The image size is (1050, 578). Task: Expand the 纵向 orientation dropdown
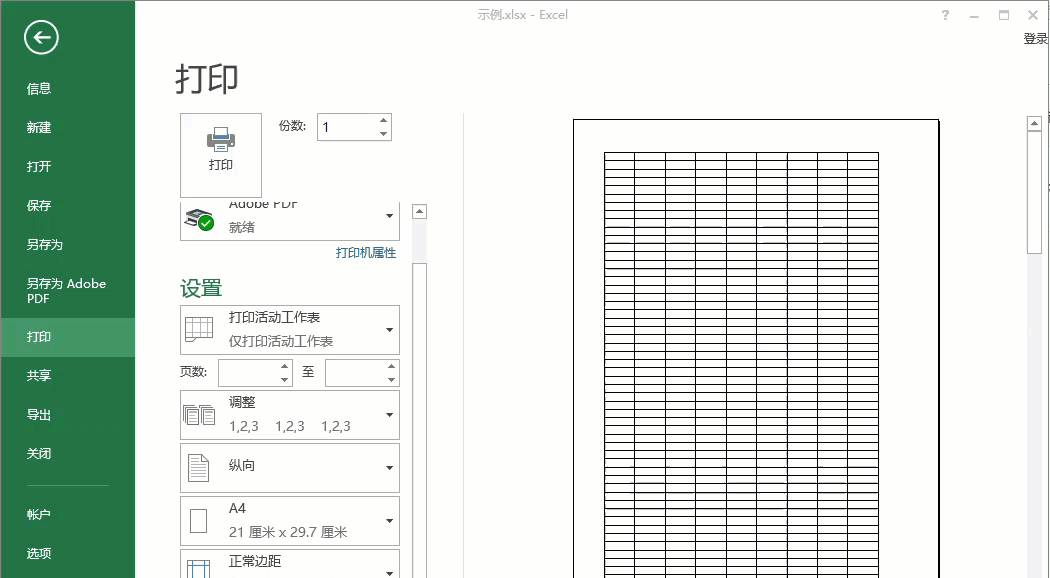pos(389,468)
